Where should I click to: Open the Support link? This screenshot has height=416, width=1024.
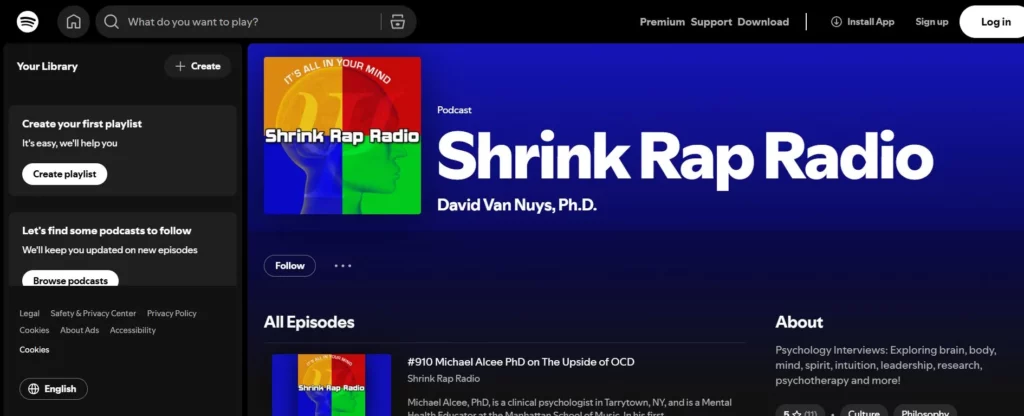[711, 22]
